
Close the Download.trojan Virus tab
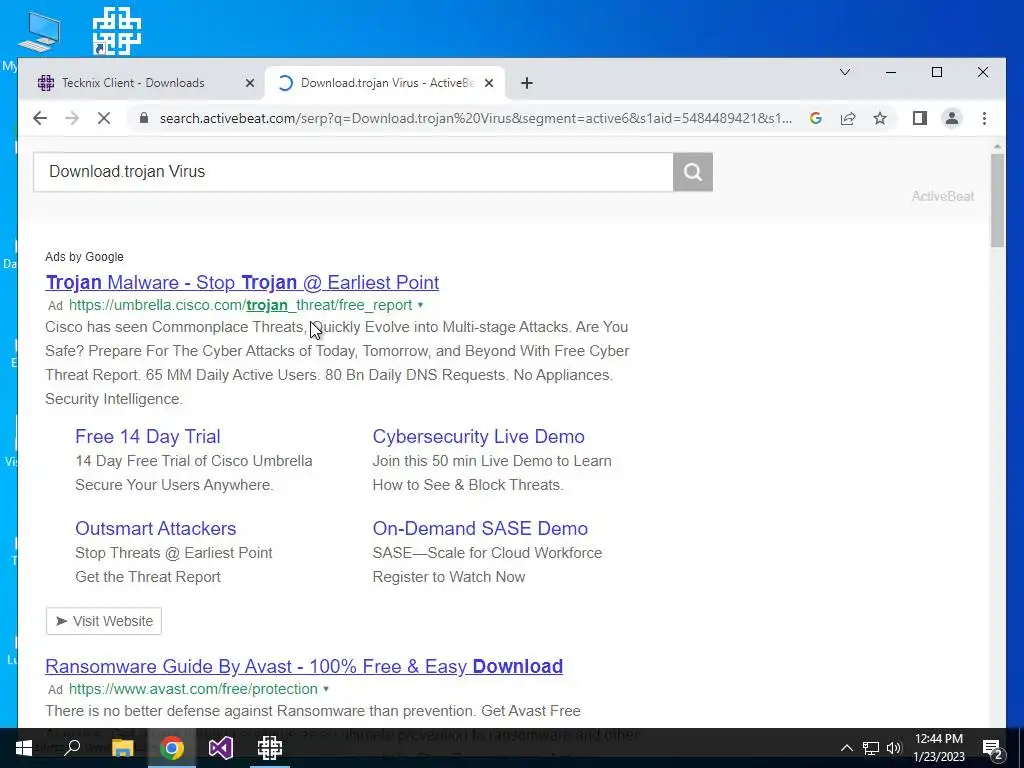489,83
